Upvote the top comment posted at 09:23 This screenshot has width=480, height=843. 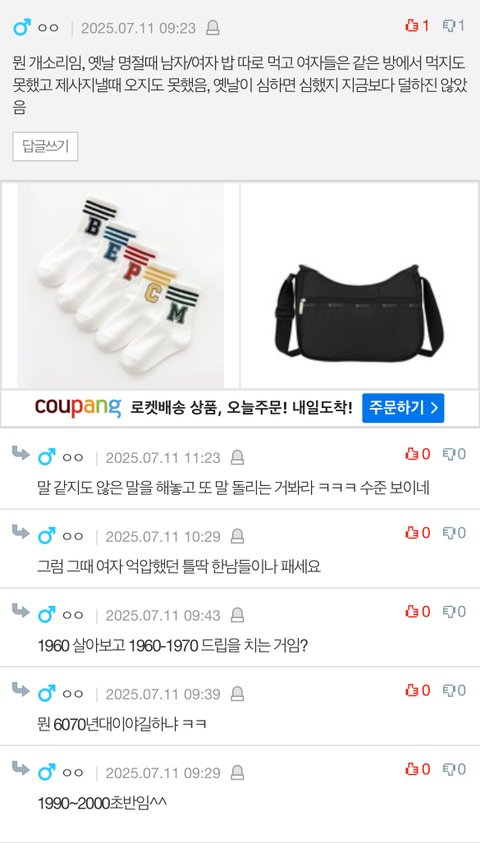point(417,26)
